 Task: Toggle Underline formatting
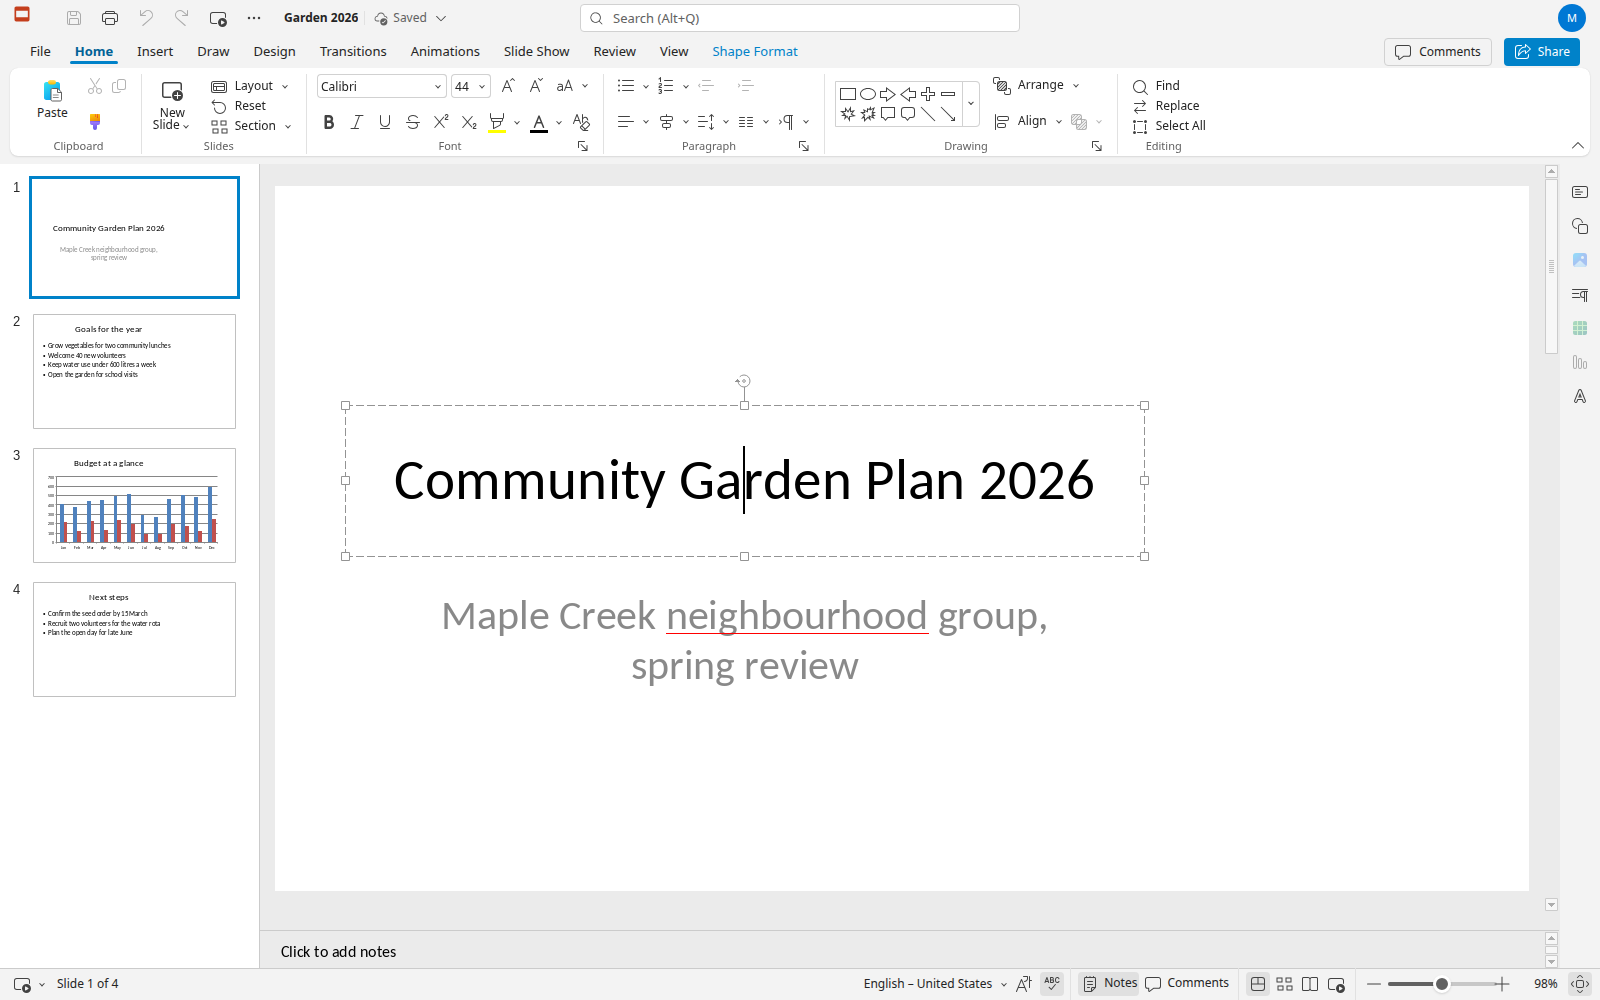click(385, 122)
